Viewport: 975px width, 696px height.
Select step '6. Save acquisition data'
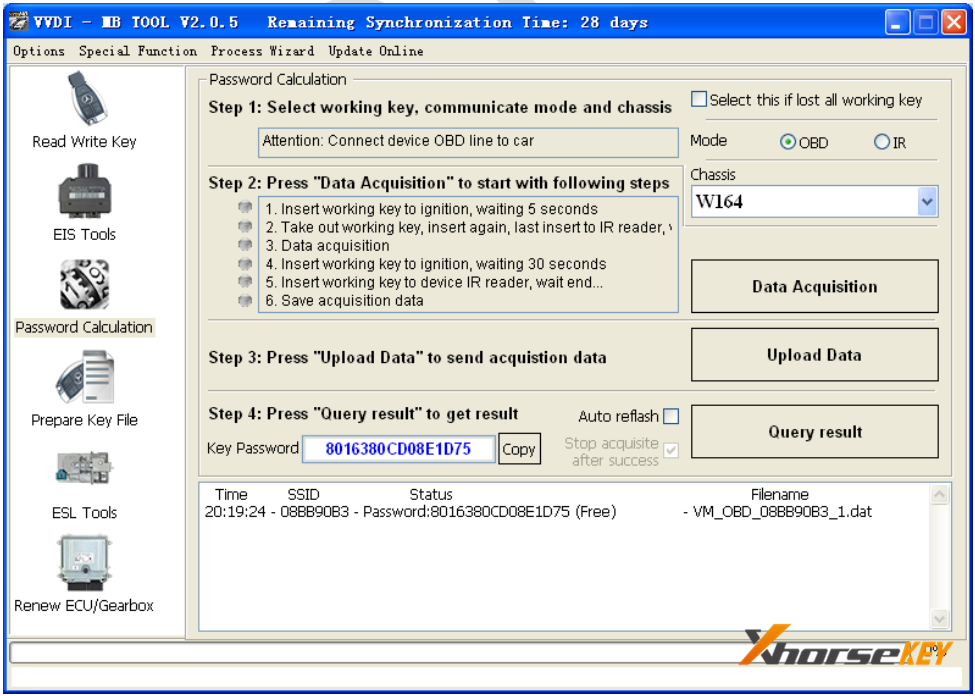(x=344, y=301)
